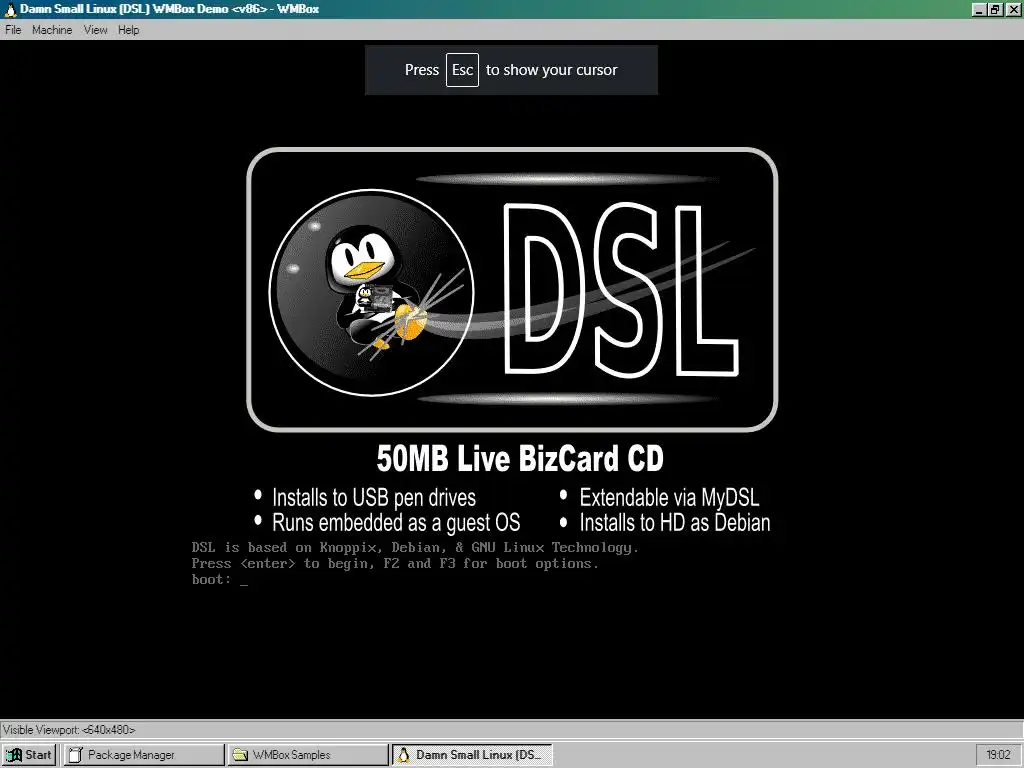Minimize the WMBox window
Screen dimensions: 1024x768
(x=979, y=9)
